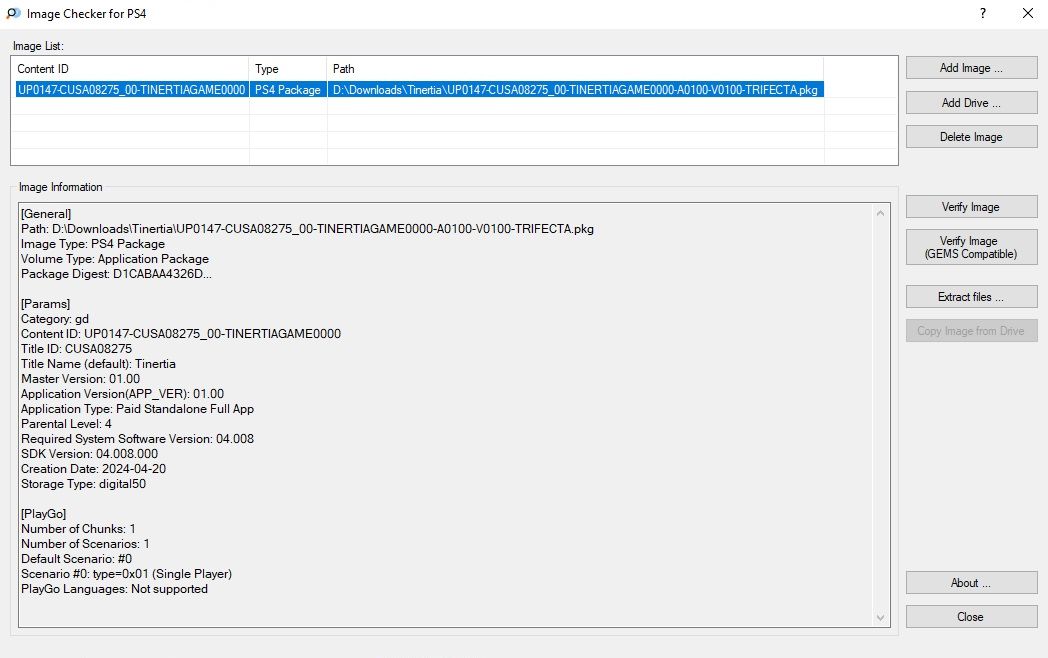Screen dimensions: 1048x658
Task: Click the help question mark in title bar
Action: (982, 13)
